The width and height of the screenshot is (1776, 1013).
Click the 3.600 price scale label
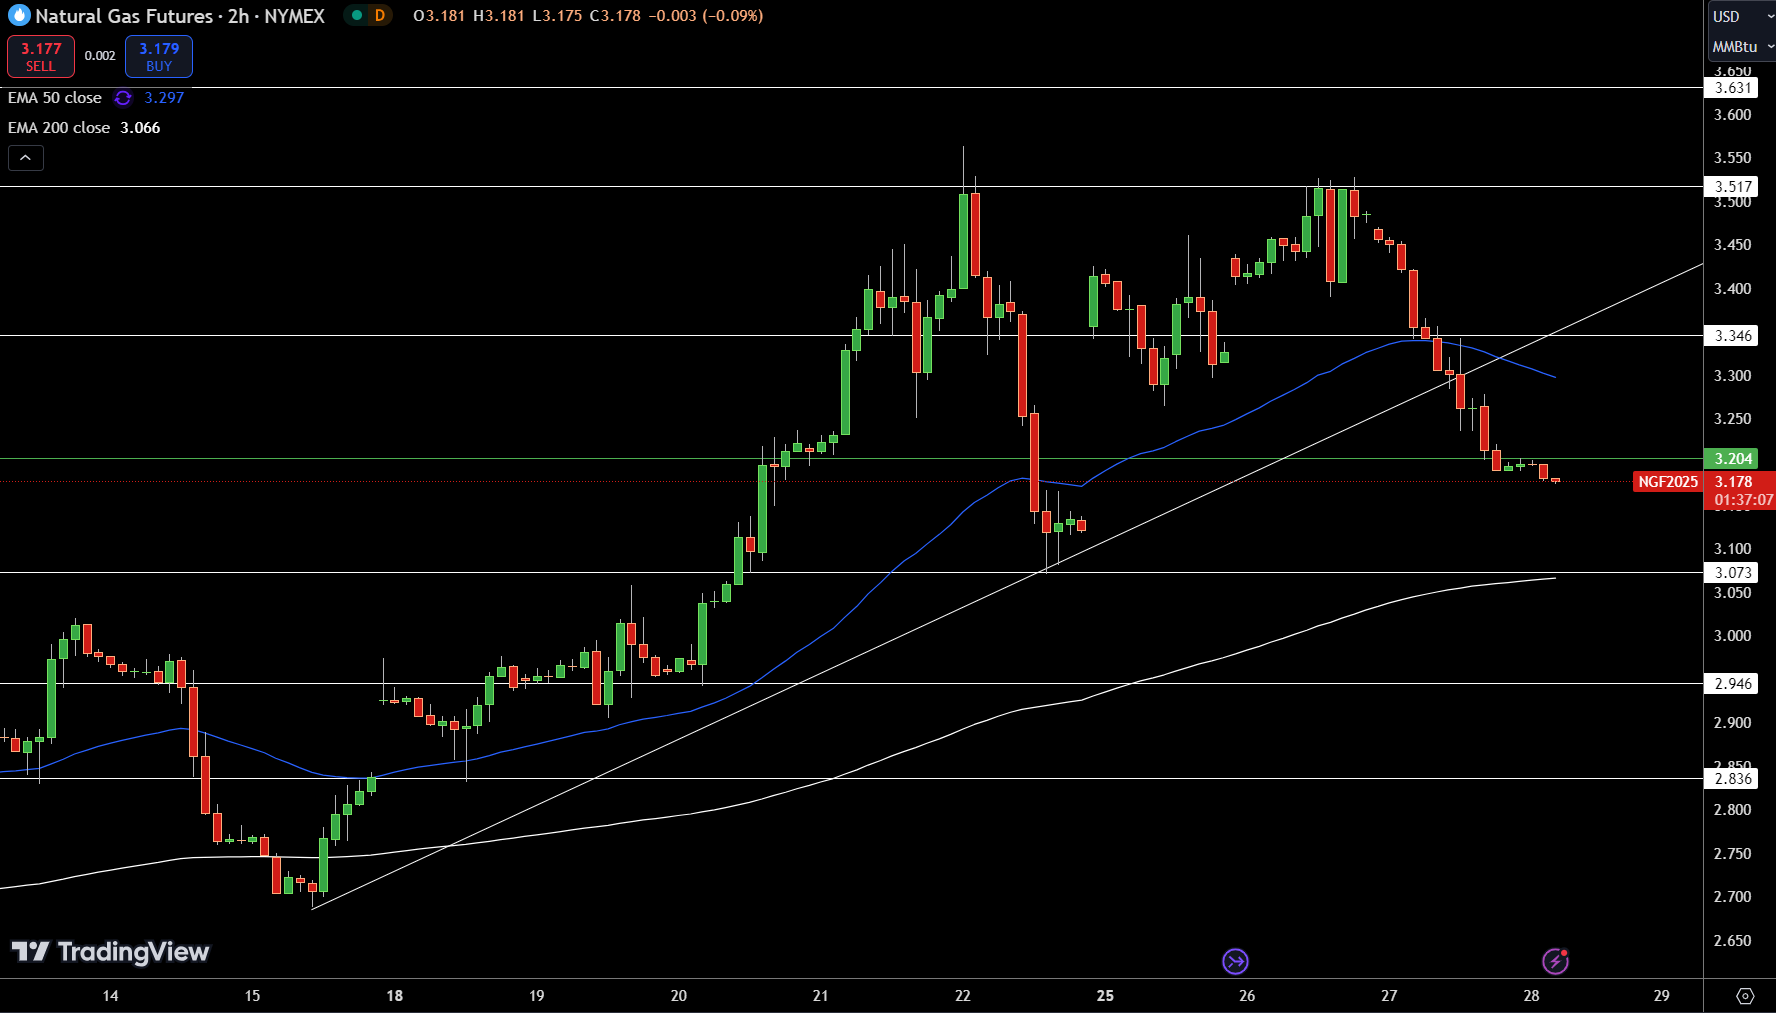[x=1733, y=115]
